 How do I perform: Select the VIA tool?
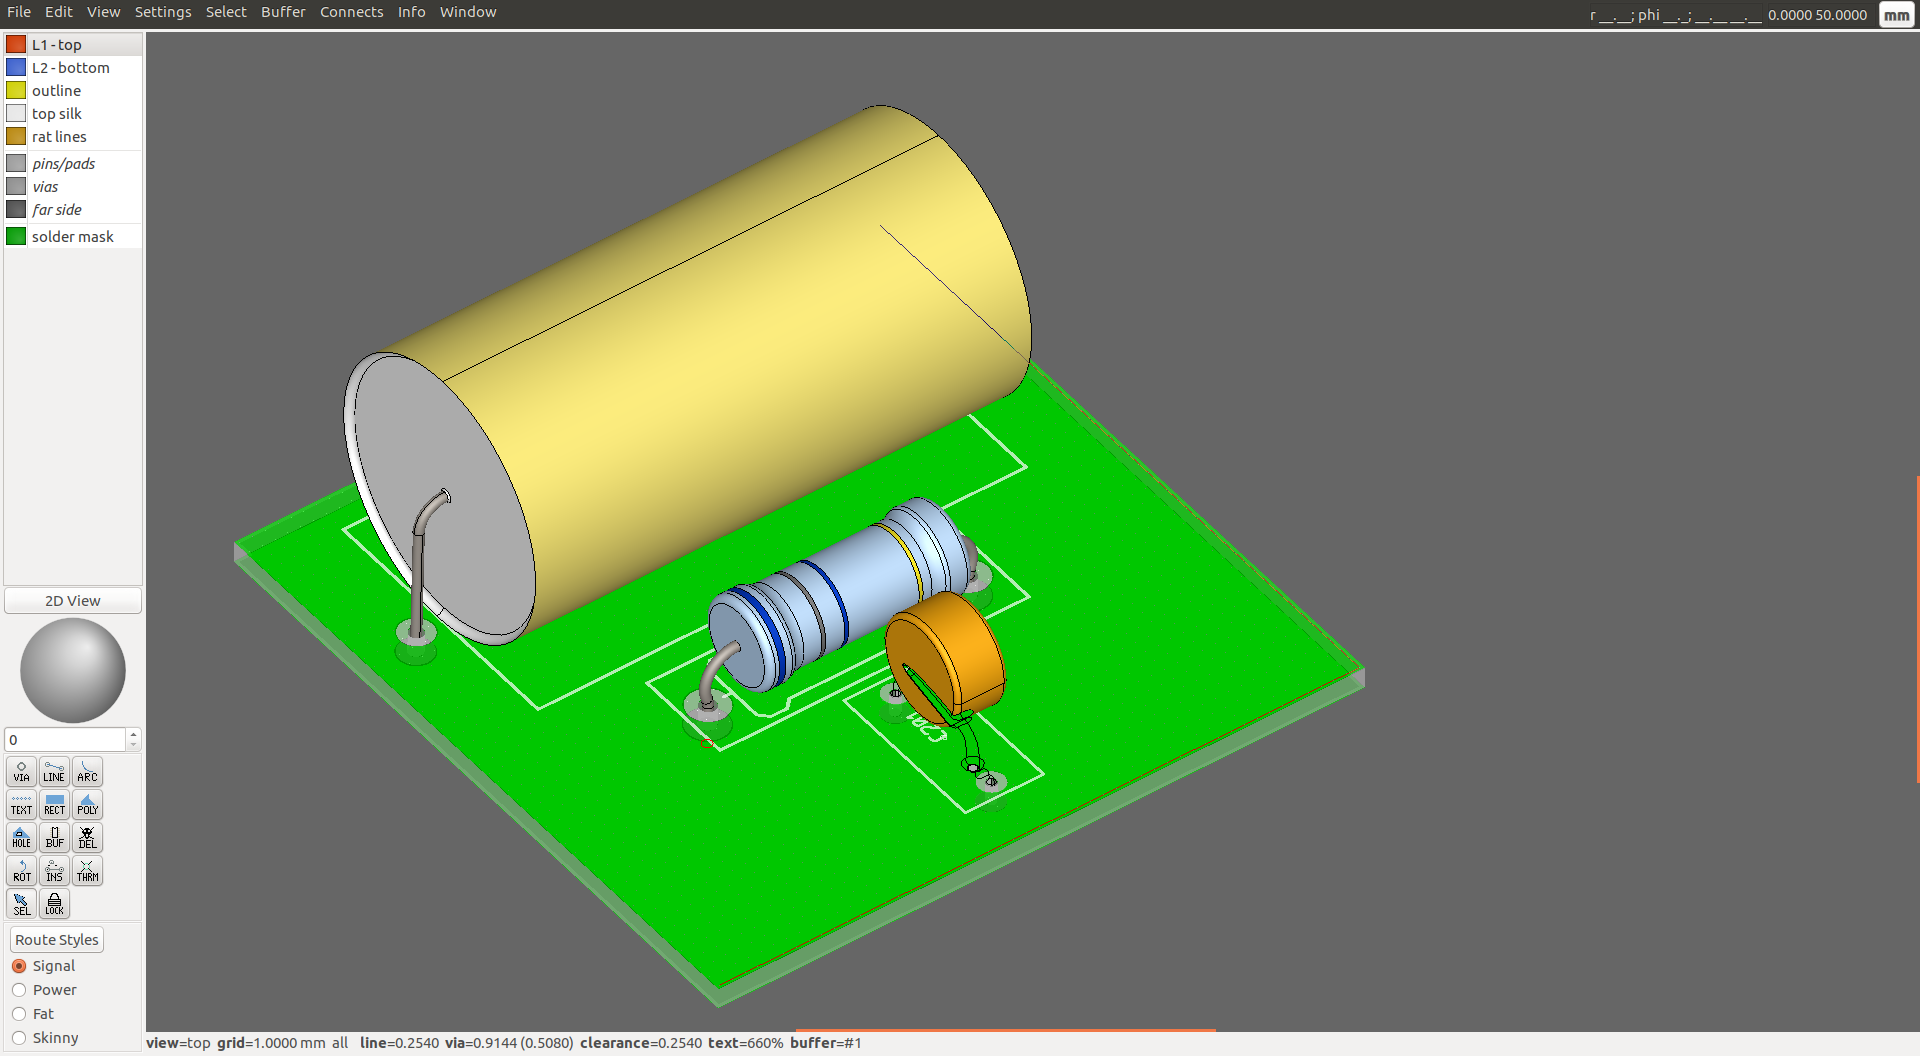coord(21,772)
